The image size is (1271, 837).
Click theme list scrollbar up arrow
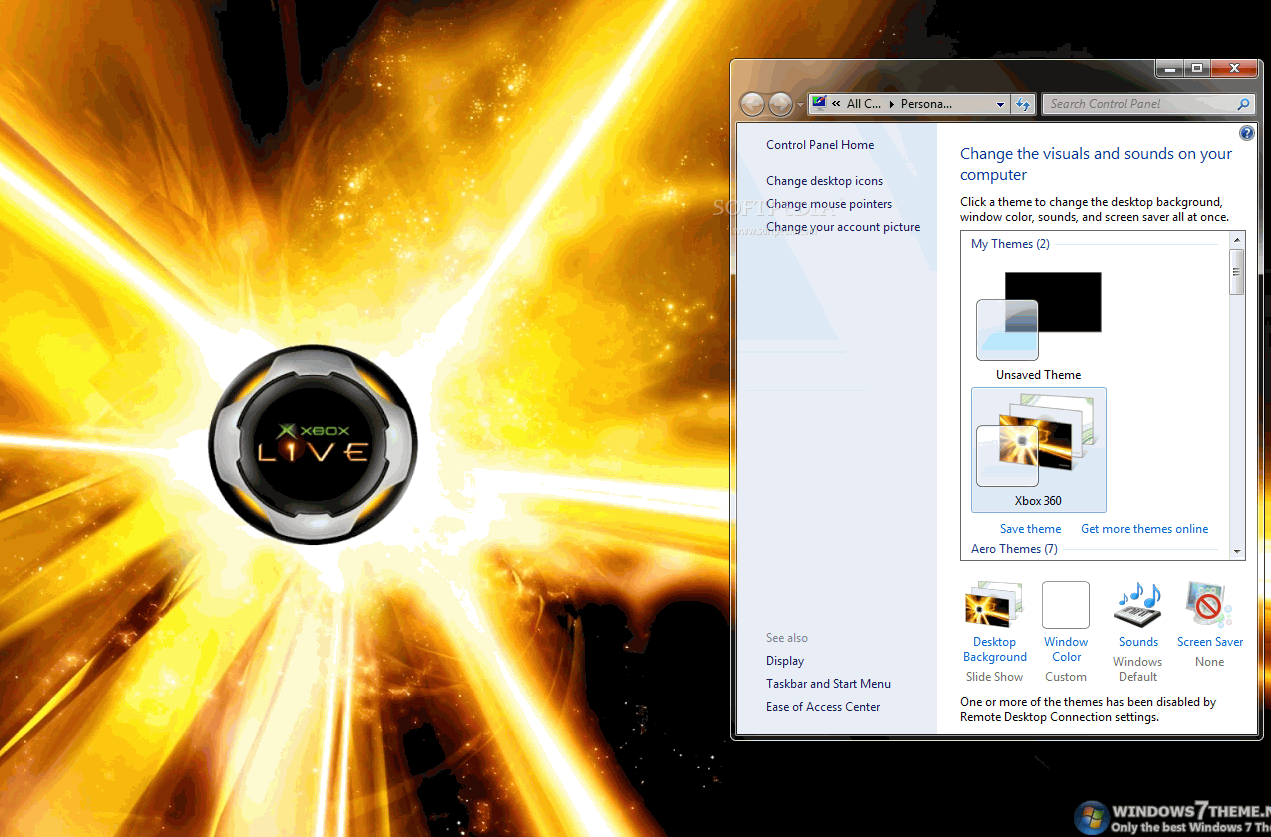[x=1238, y=240]
